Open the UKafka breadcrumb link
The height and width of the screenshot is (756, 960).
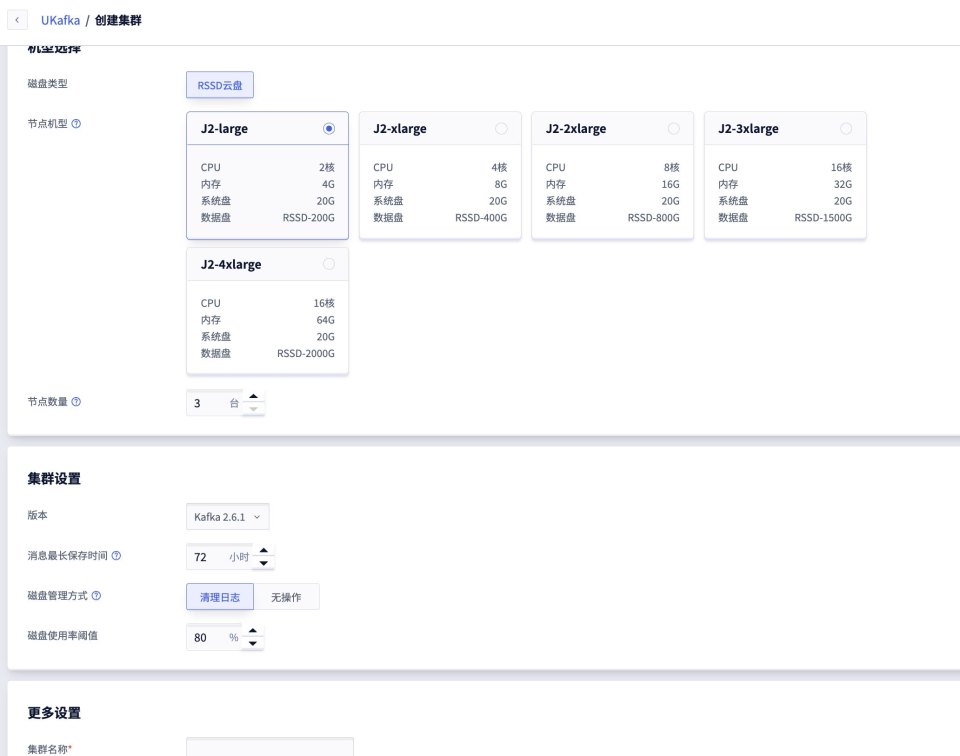tap(60, 20)
